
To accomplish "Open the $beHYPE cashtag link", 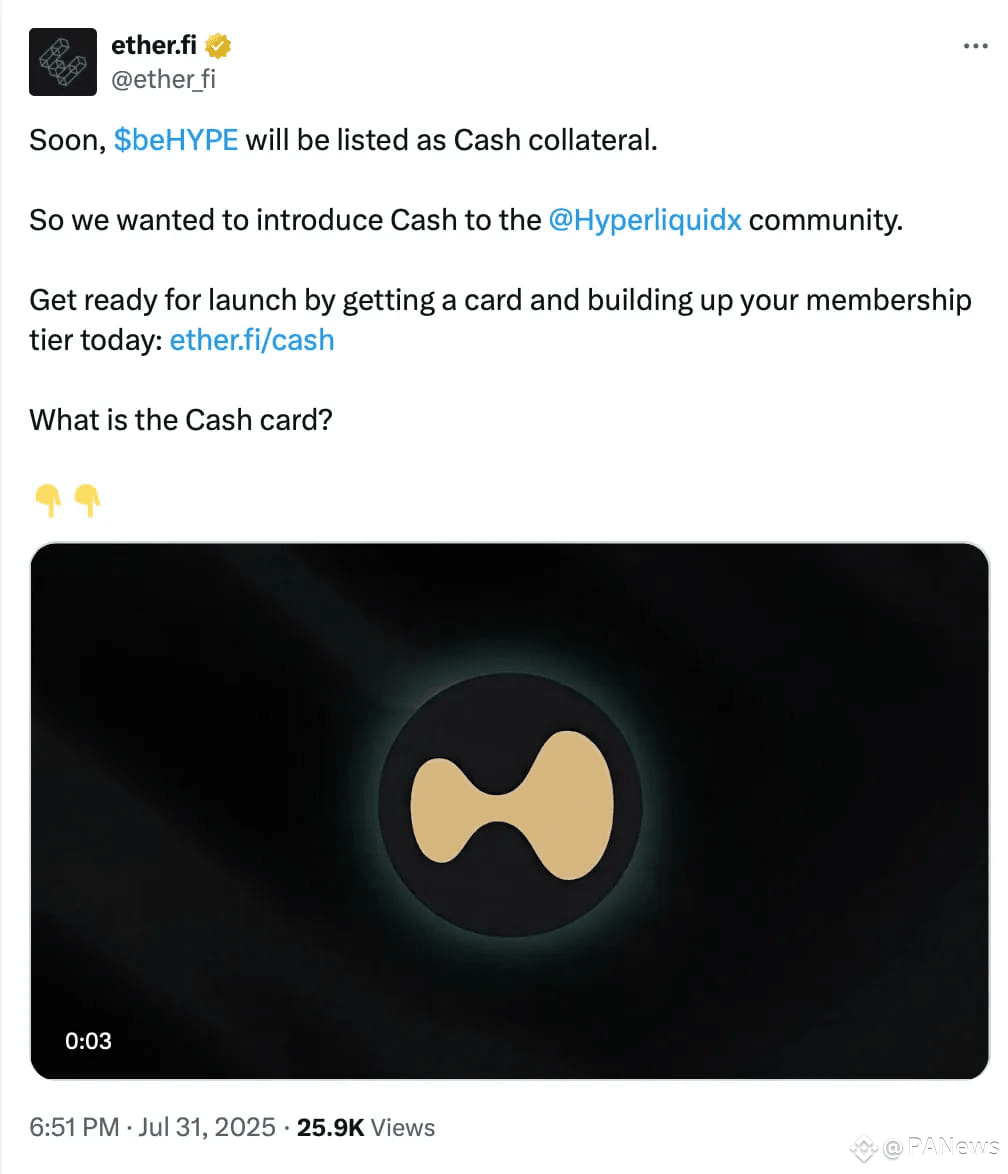I will (175, 140).
